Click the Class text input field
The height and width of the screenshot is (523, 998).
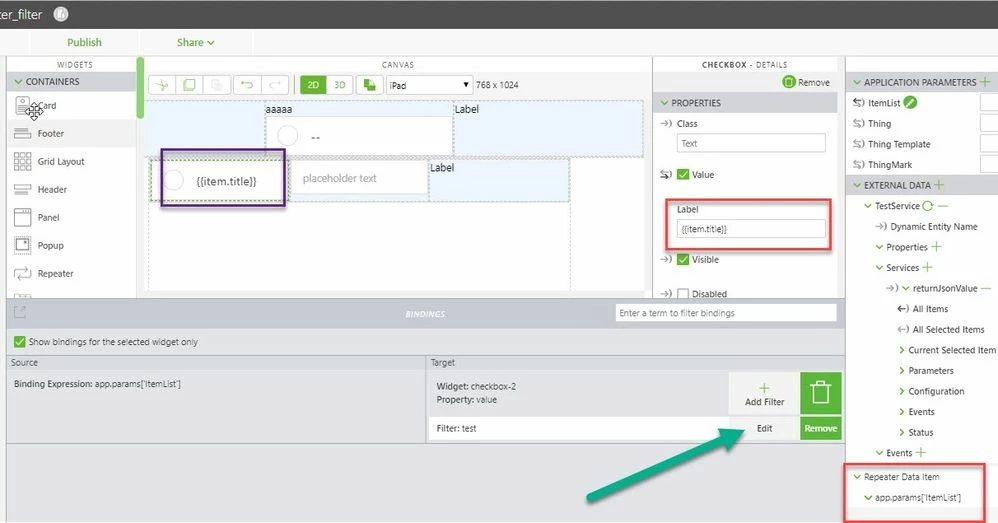click(751, 143)
